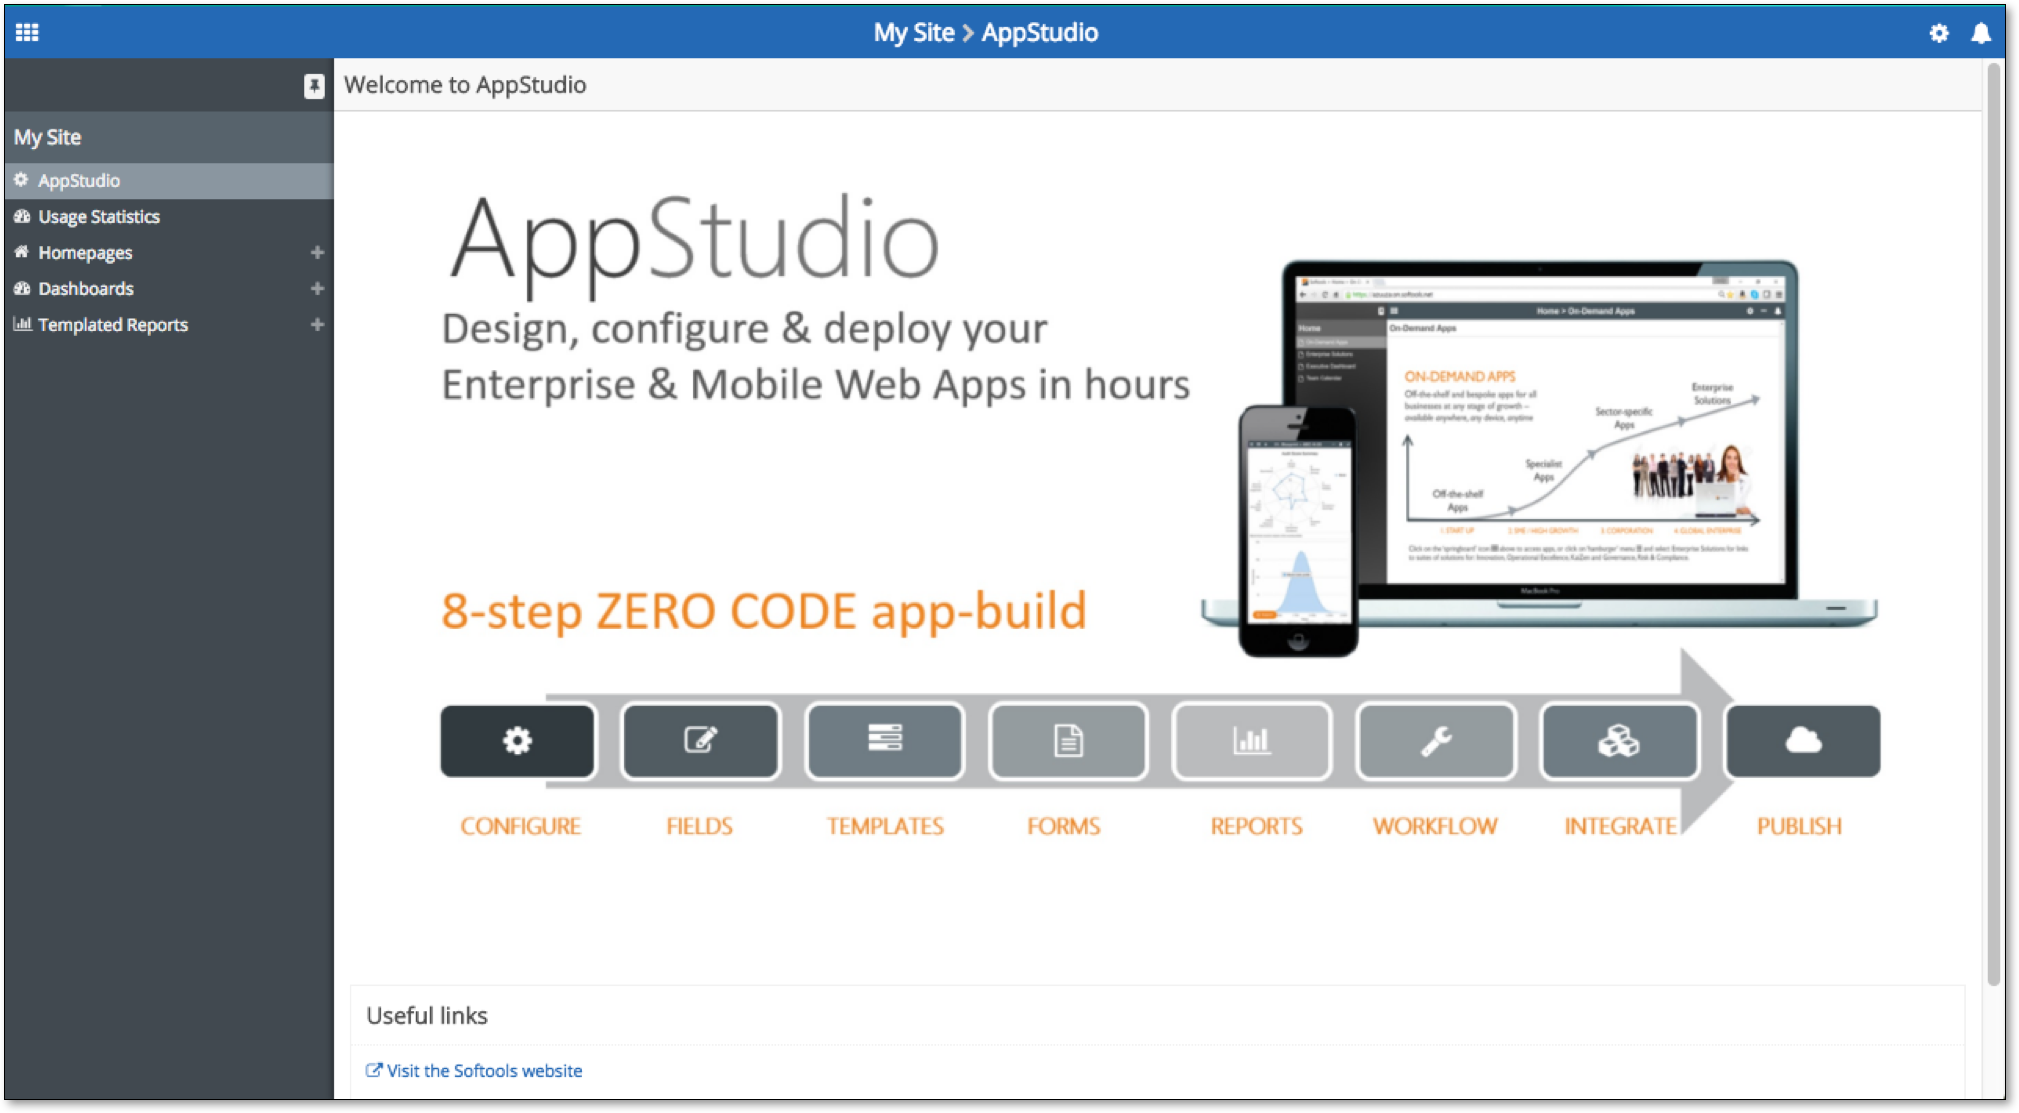Click the Welcome to AppStudio title
This screenshot has height=1113, width=2019.
tap(465, 85)
